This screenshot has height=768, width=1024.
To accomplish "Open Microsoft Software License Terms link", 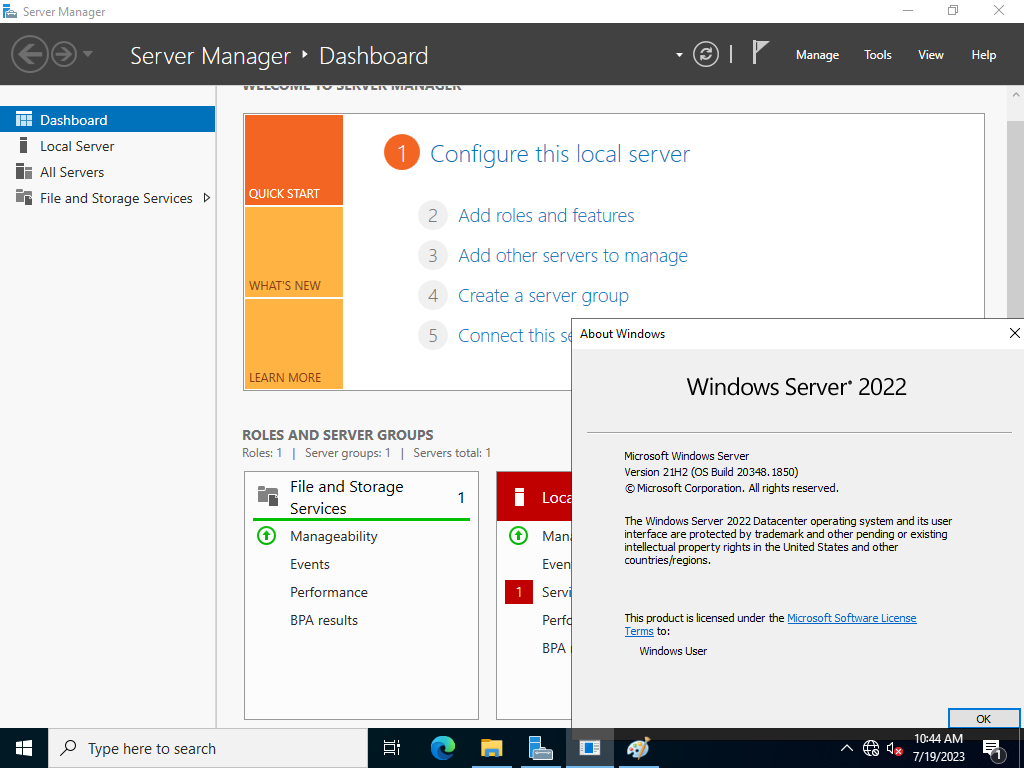I will coord(771,624).
